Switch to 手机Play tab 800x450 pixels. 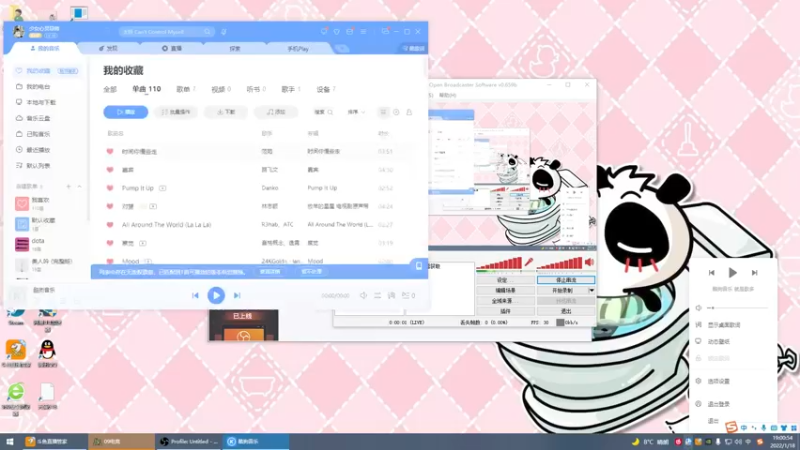click(298, 49)
